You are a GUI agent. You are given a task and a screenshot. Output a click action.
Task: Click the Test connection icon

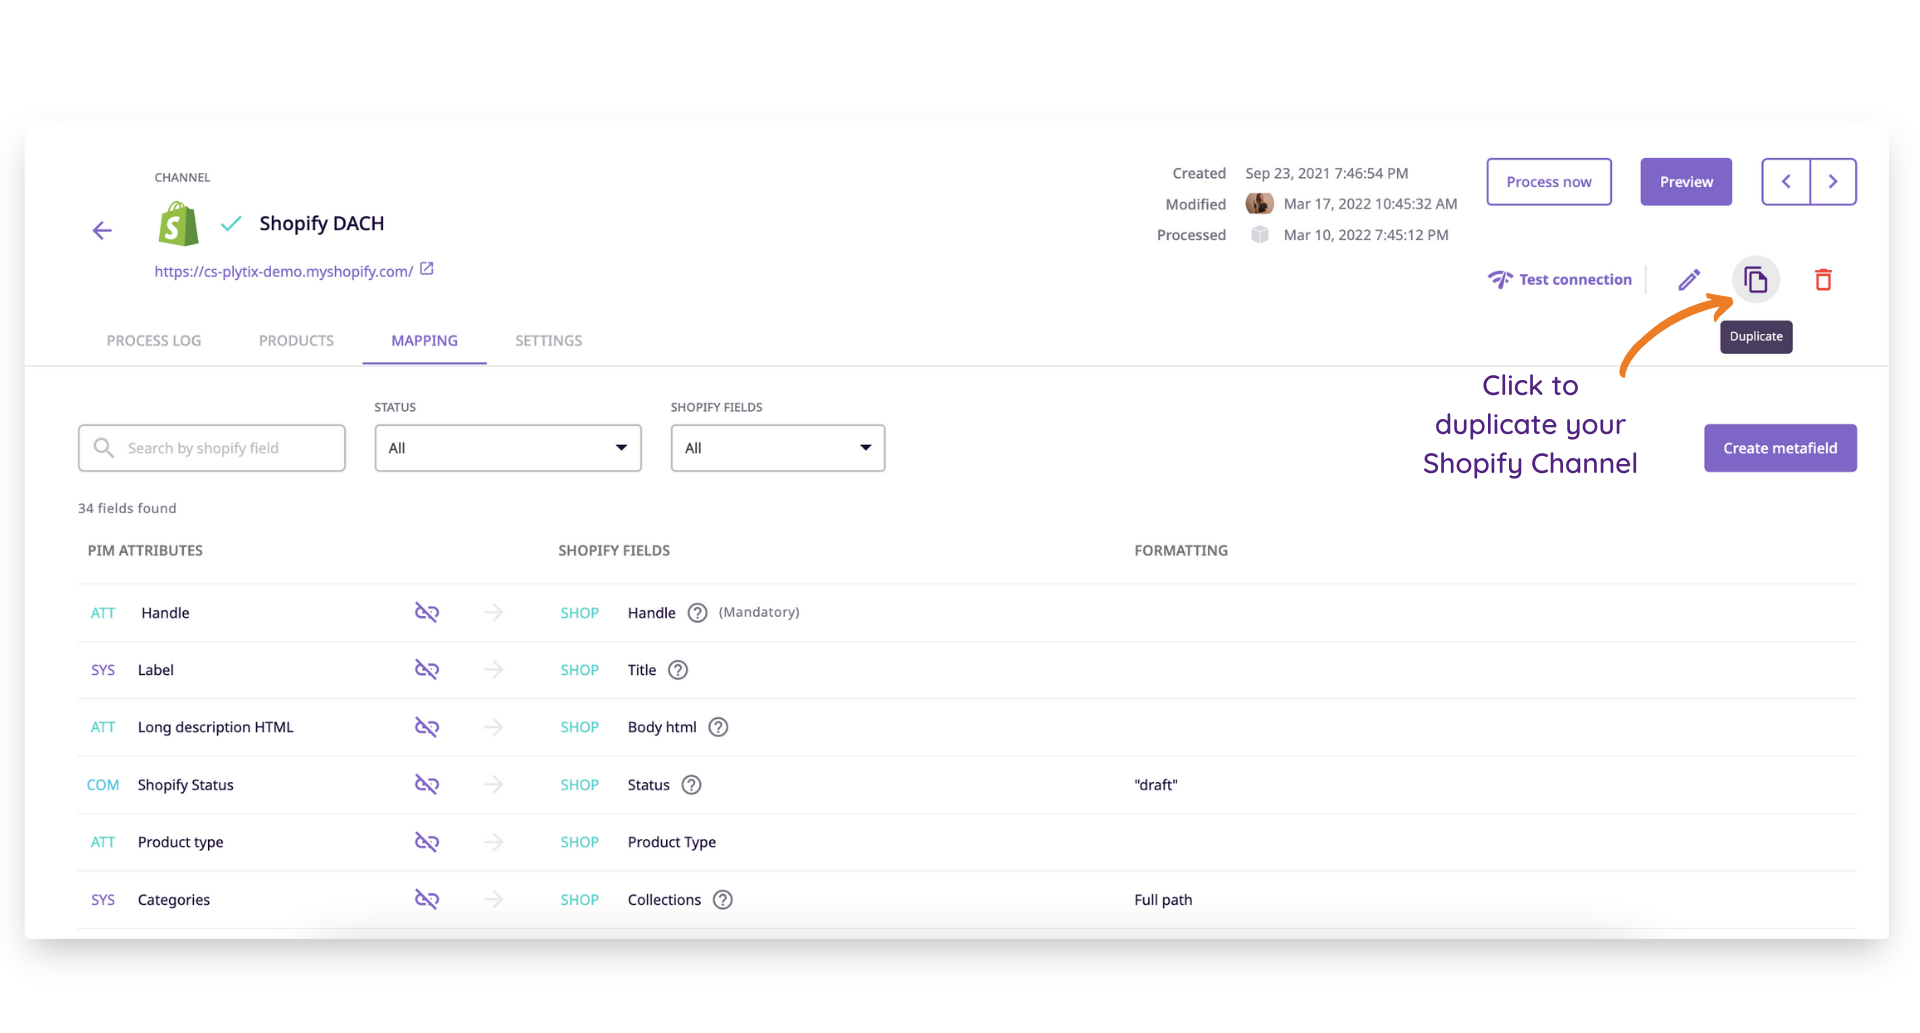[x=1500, y=280]
